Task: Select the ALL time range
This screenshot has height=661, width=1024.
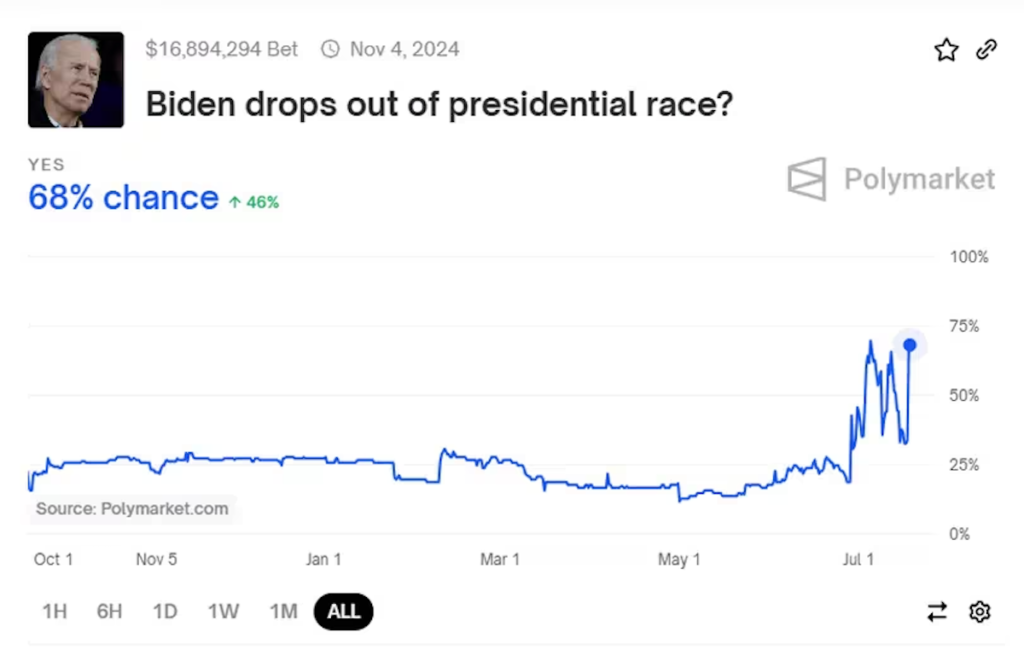Action: pos(343,611)
